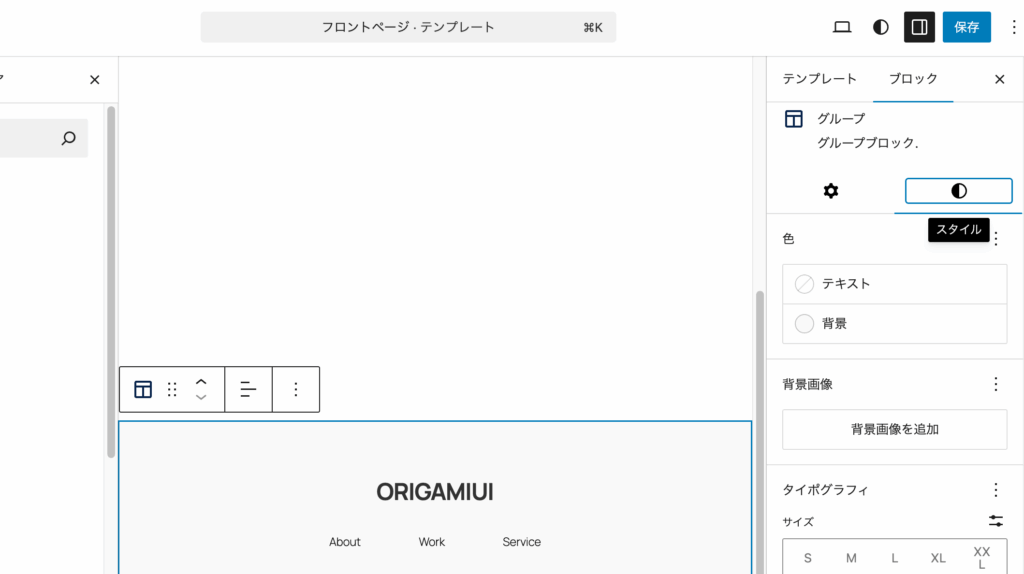
Task: Click the Group block icon in toolbar
Action: coord(143,390)
